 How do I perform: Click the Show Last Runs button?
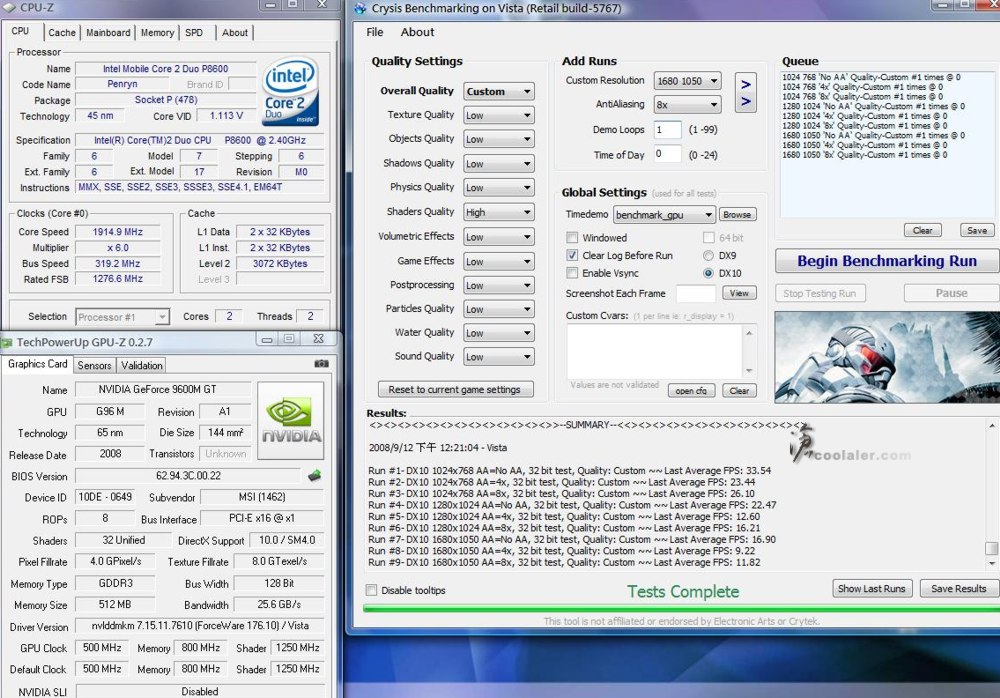click(872, 588)
